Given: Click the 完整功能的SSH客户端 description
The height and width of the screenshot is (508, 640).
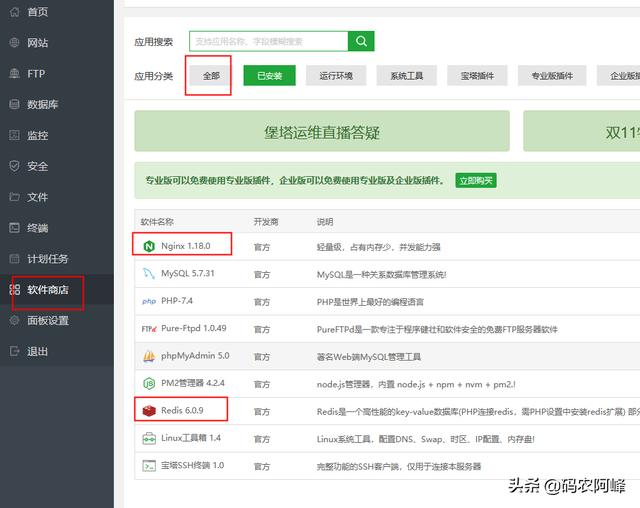Looking at the screenshot, I should [399, 466].
